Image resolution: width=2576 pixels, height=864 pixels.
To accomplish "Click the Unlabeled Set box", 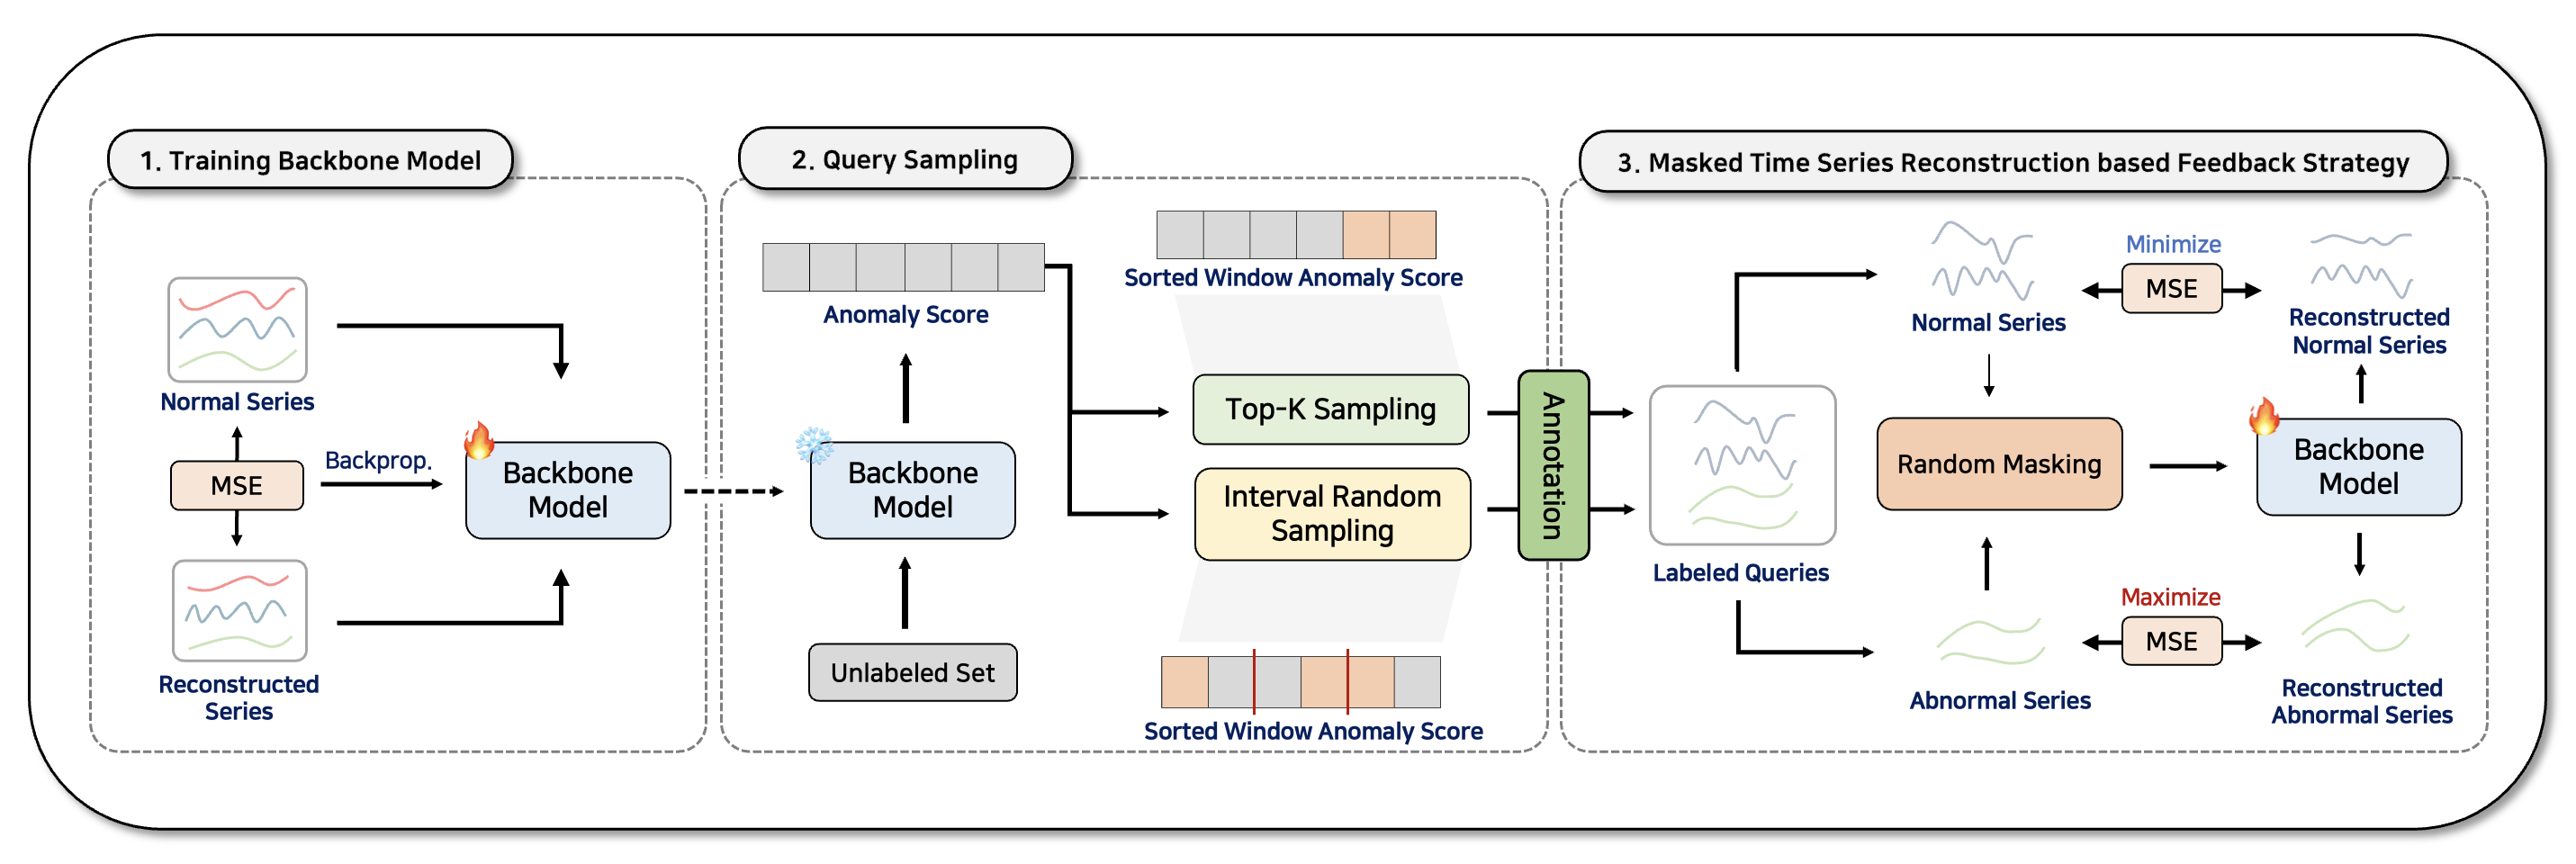I will point(913,672).
